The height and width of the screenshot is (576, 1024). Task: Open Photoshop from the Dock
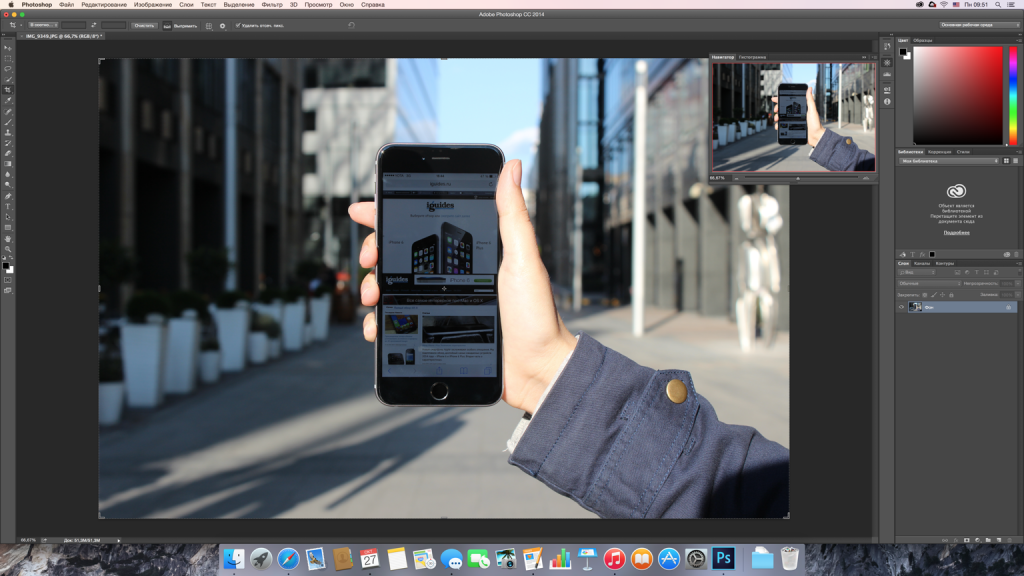click(723, 559)
